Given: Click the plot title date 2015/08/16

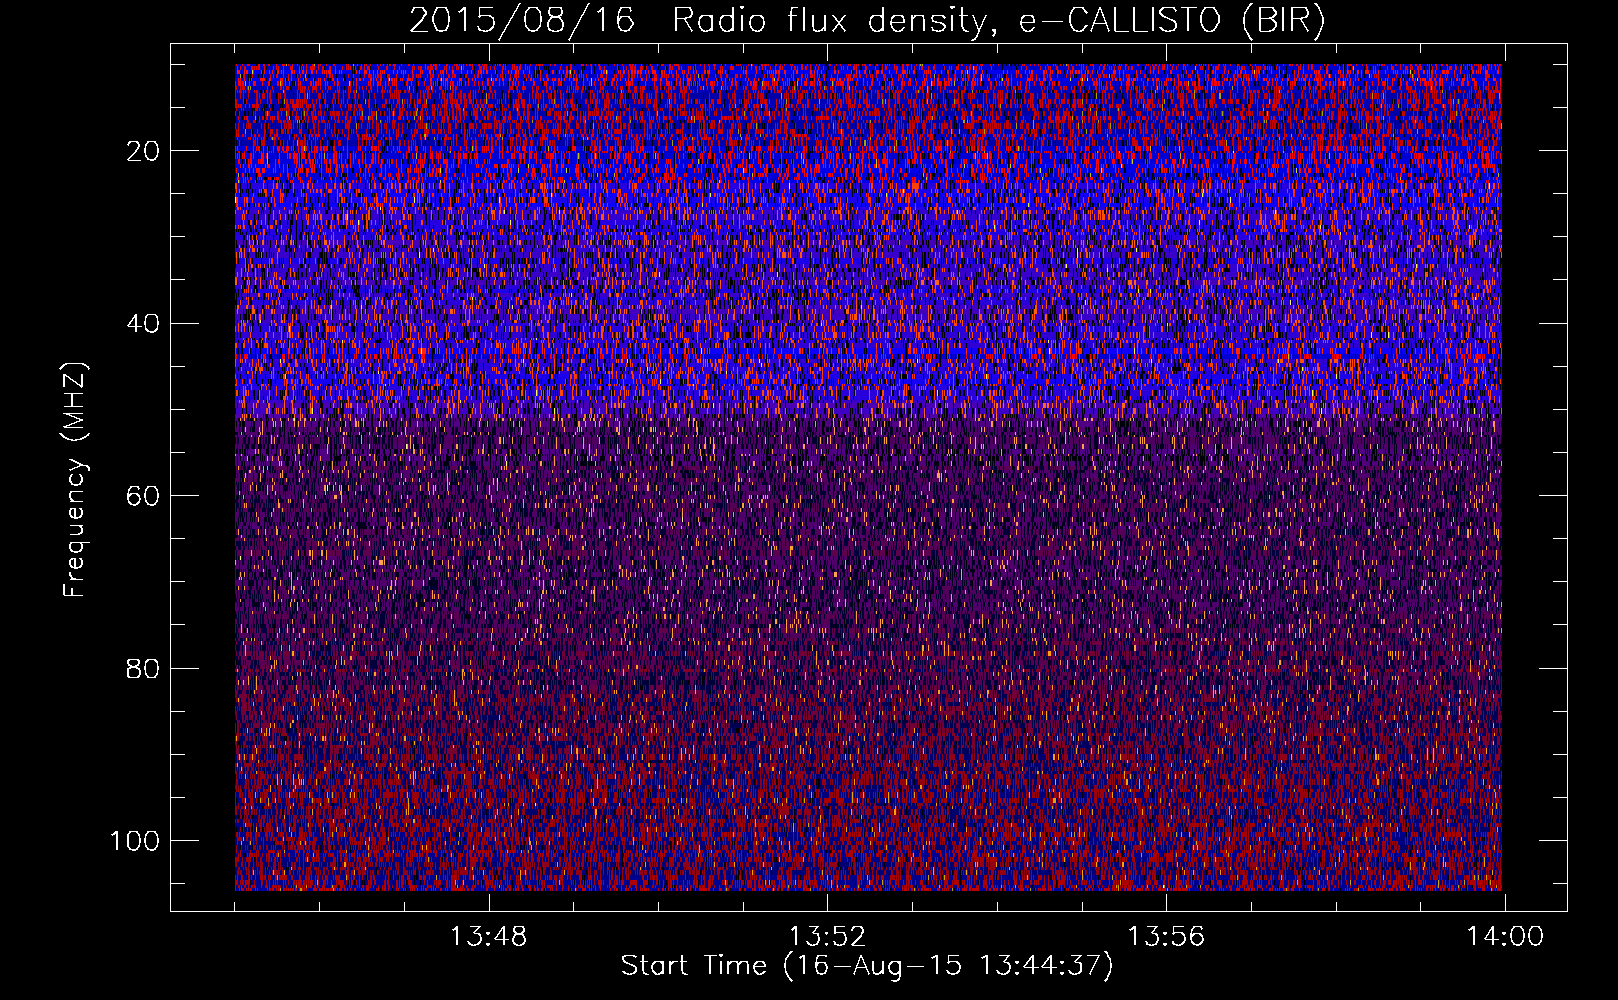Looking at the screenshot, I should (x=522, y=21).
